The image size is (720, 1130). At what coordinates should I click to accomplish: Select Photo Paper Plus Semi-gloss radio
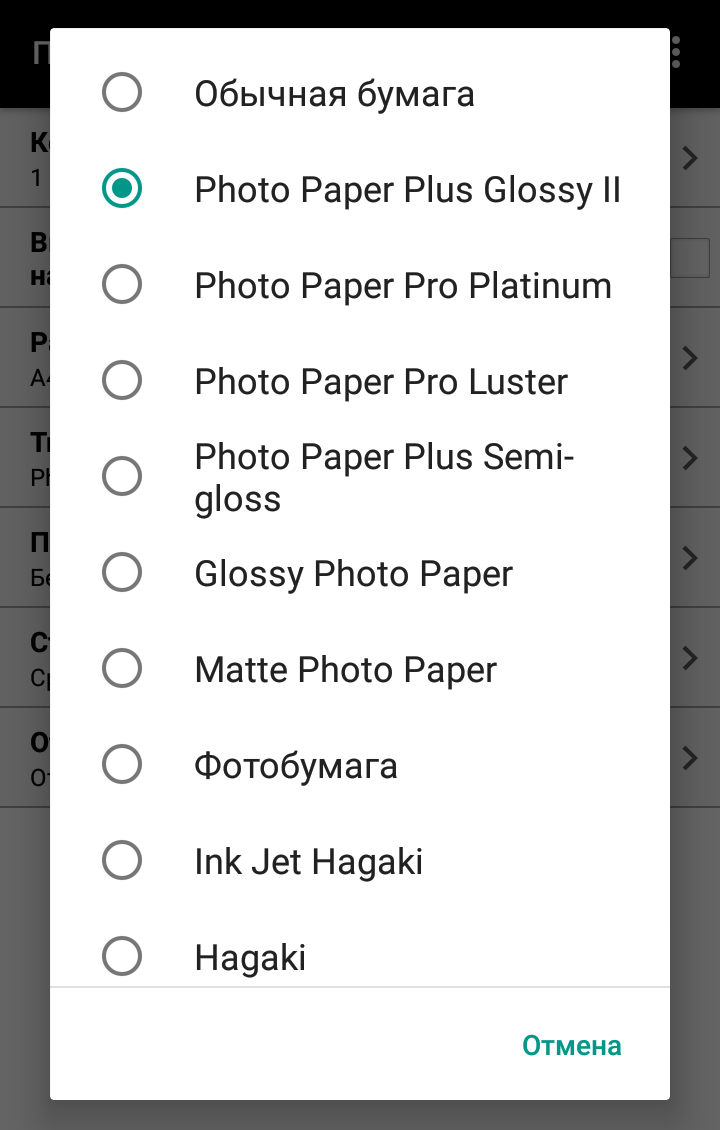pos(122,477)
